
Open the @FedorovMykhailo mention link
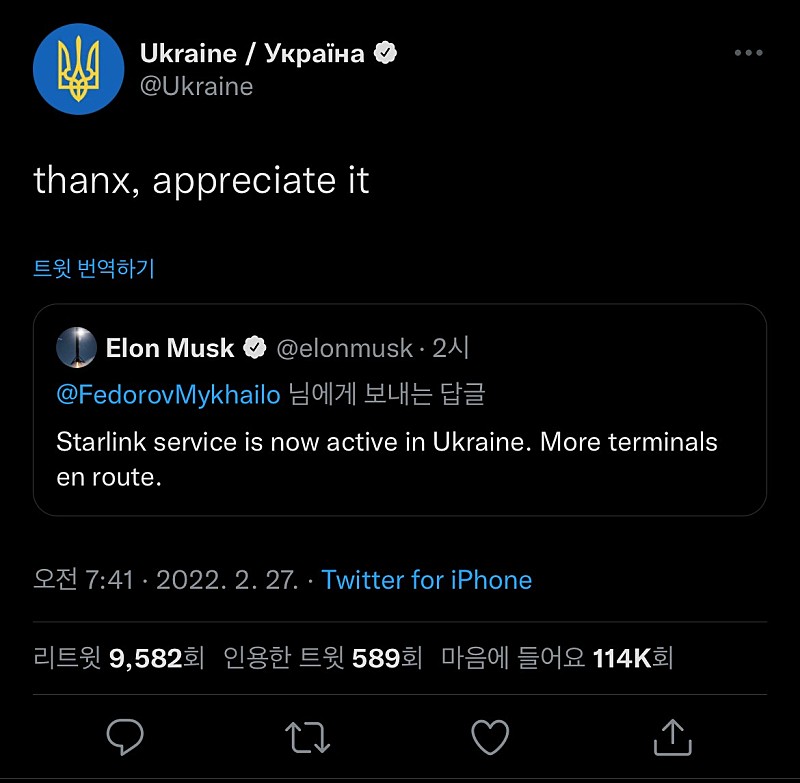(x=168, y=394)
